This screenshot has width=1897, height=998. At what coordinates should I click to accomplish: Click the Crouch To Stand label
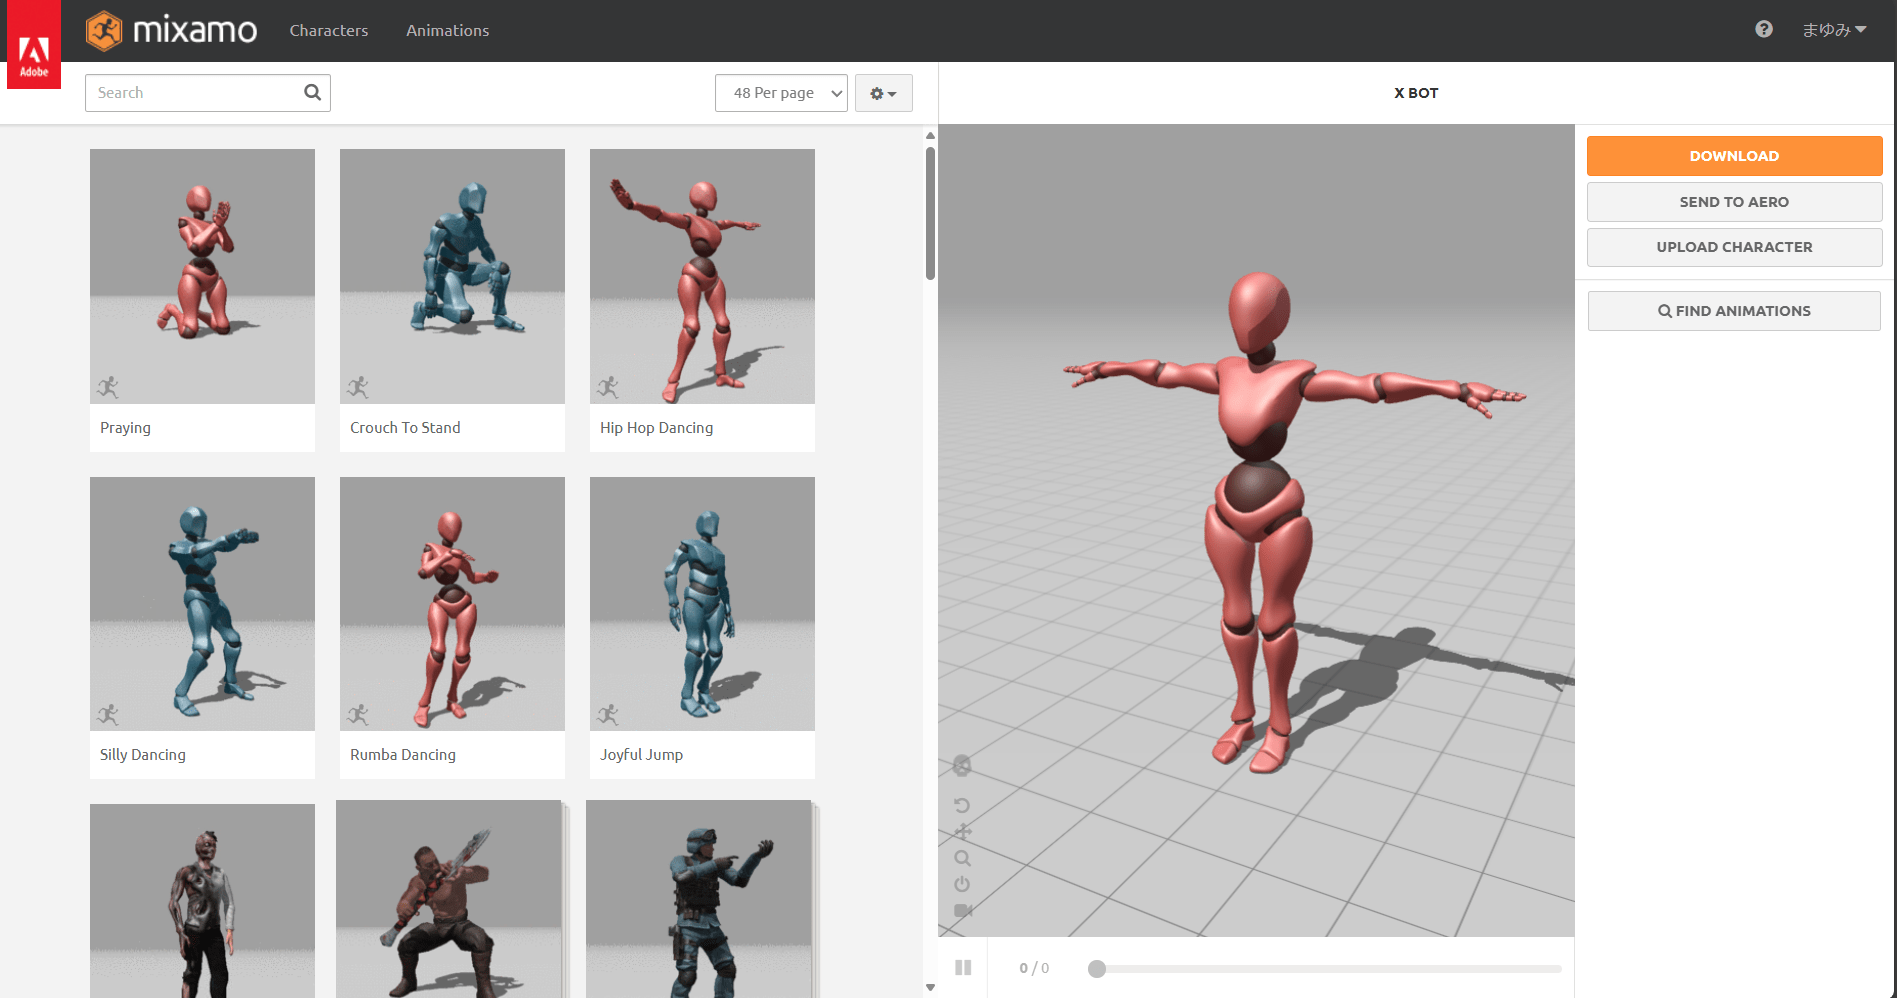click(405, 428)
